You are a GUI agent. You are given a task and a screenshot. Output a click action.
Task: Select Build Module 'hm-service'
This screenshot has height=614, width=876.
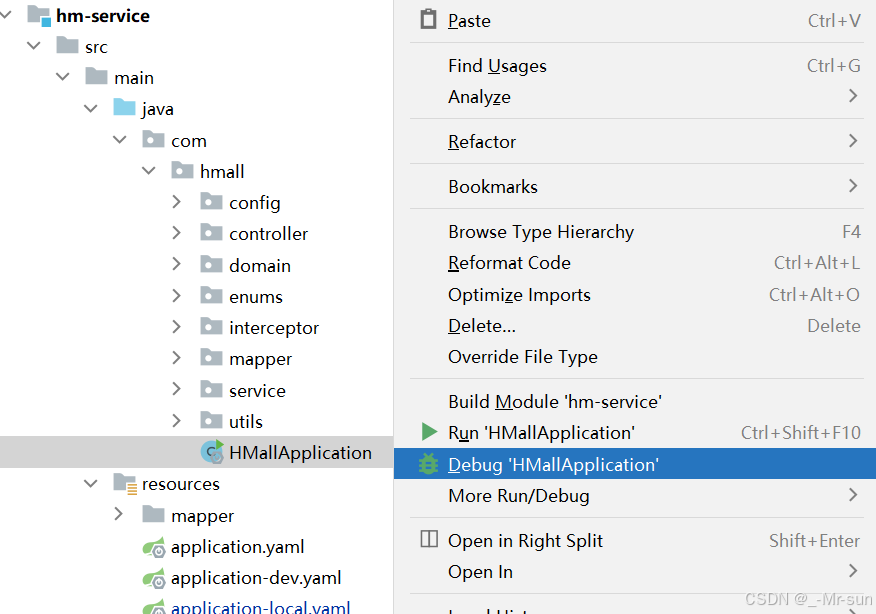point(554,401)
